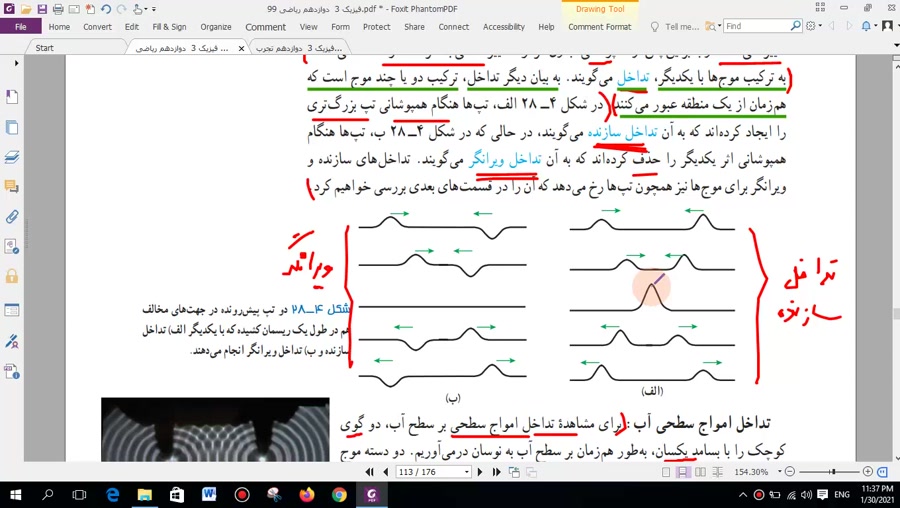
Task: Open the Pages thumbnails panel icon
Action: pyautogui.click(x=11, y=127)
